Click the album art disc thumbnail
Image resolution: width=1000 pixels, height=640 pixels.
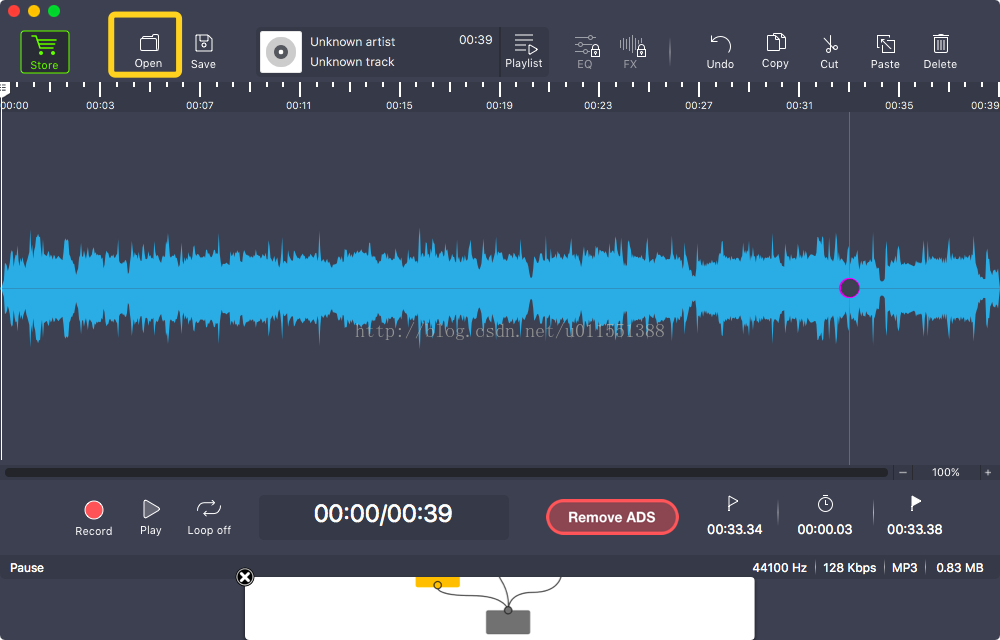pyautogui.click(x=281, y=52)
